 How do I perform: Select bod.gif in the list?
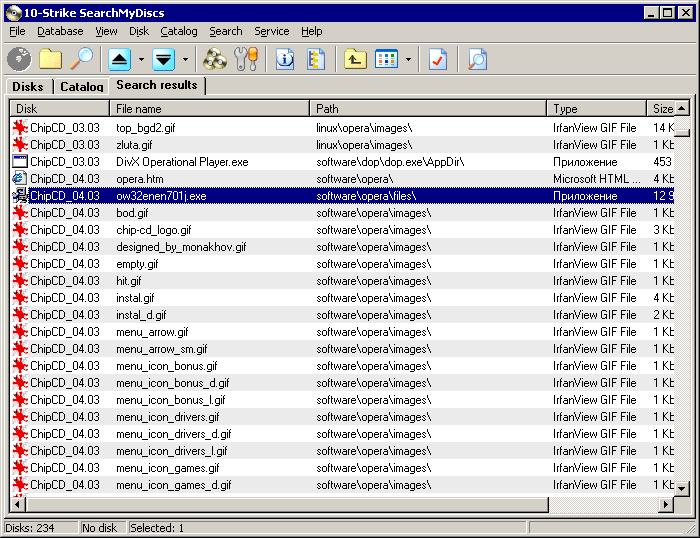click(x=342, y=213)
